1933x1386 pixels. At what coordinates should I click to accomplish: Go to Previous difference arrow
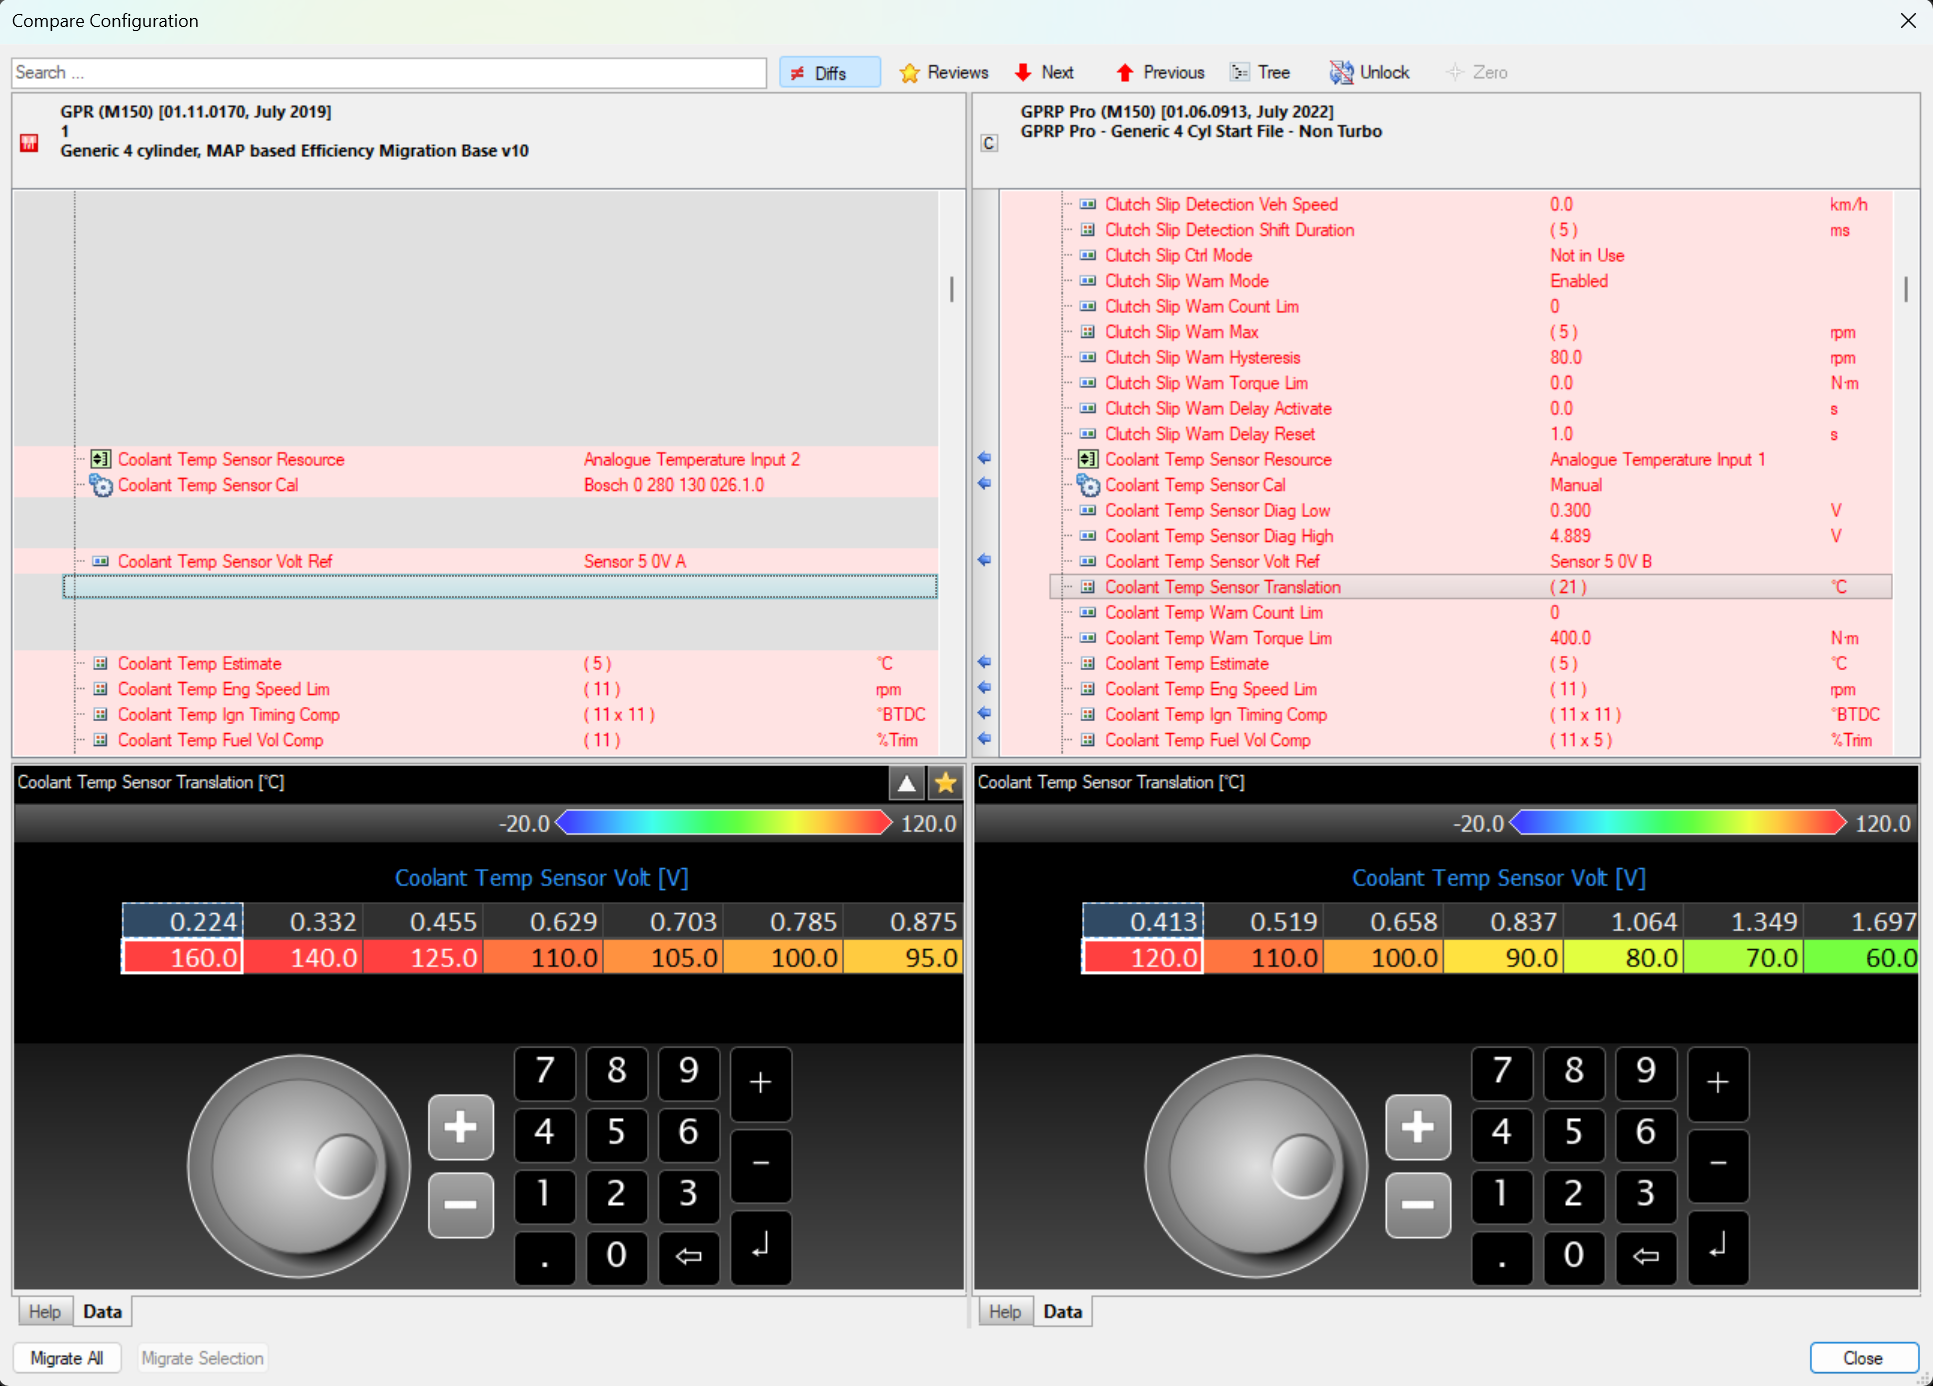coord(1125,73)
